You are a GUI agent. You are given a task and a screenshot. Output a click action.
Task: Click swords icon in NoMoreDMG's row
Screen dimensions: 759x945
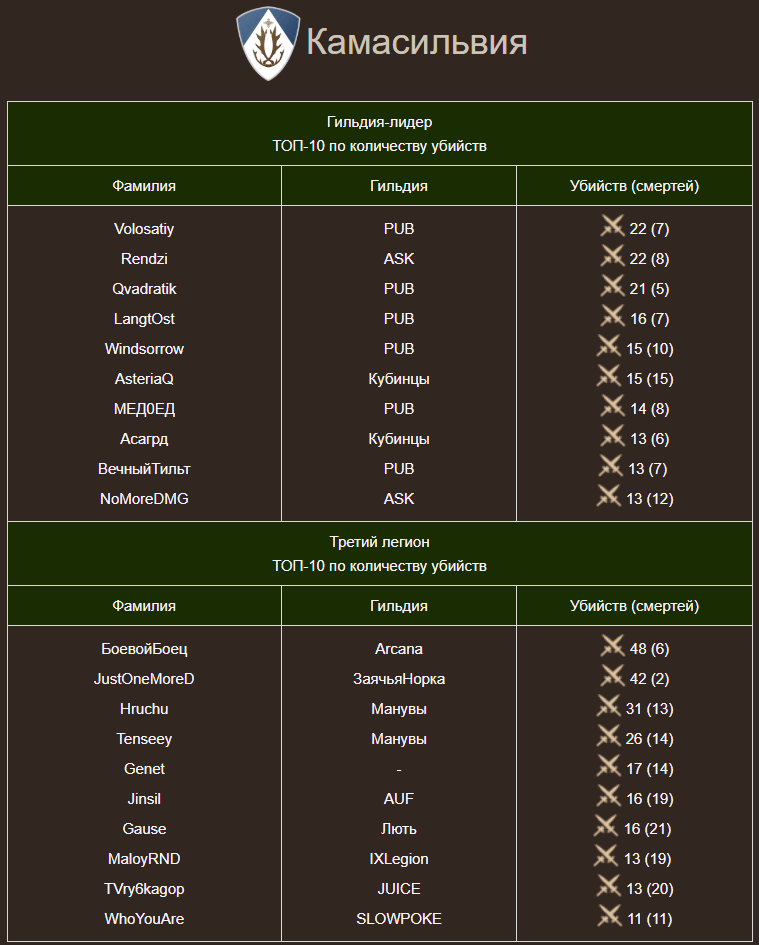[609, 497]
